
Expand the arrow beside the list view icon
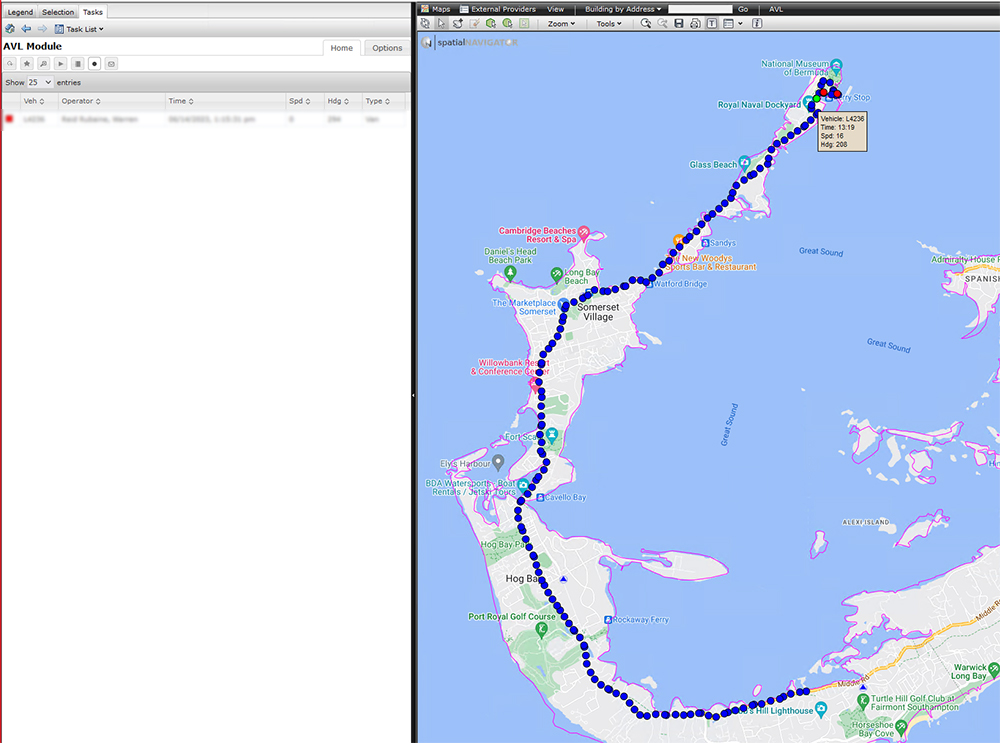[740, 24]
